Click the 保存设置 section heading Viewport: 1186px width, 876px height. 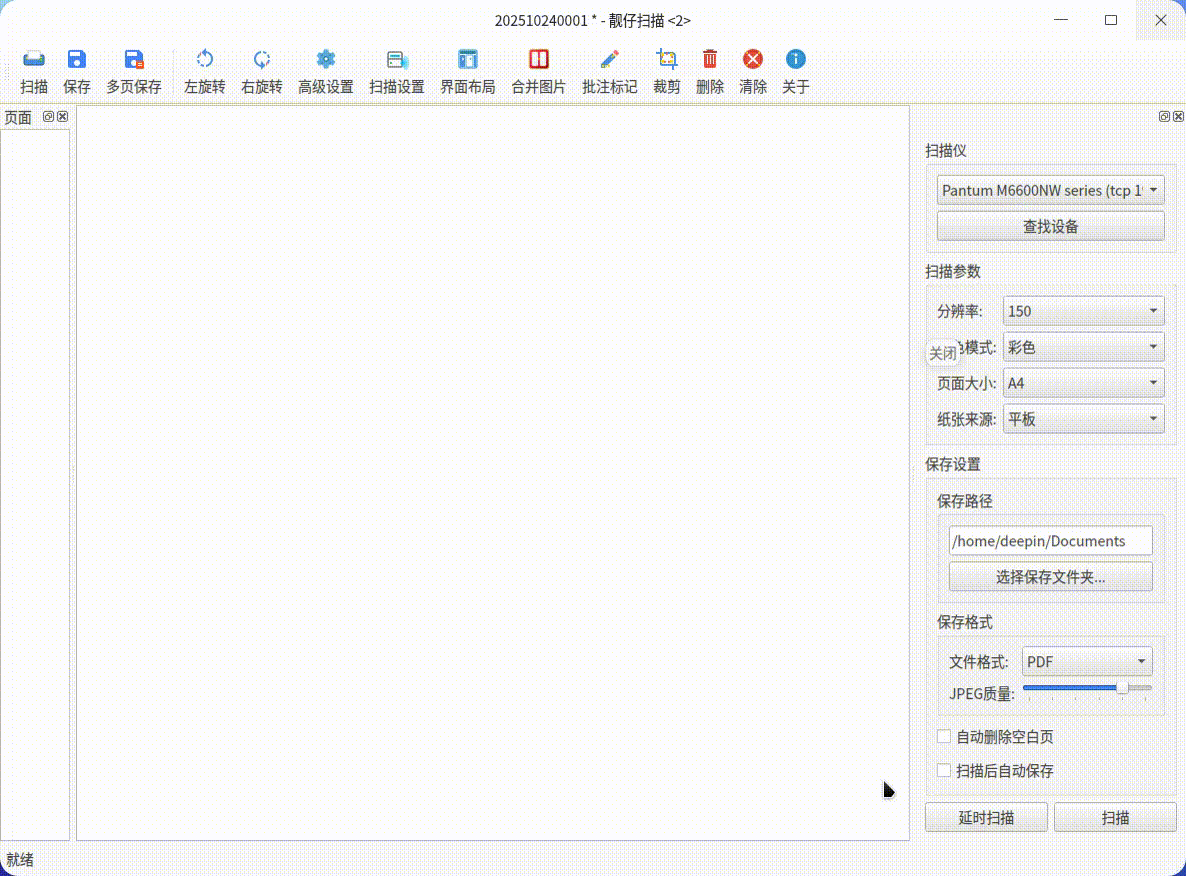(952, 464)
